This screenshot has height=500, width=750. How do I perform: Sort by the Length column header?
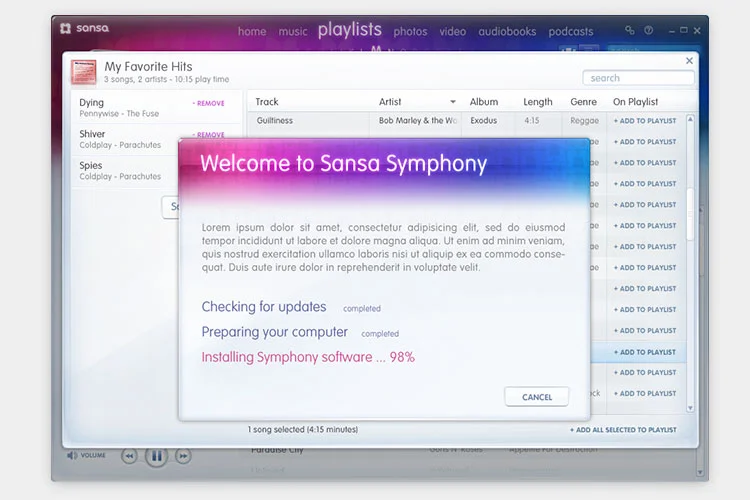point(538,102)
